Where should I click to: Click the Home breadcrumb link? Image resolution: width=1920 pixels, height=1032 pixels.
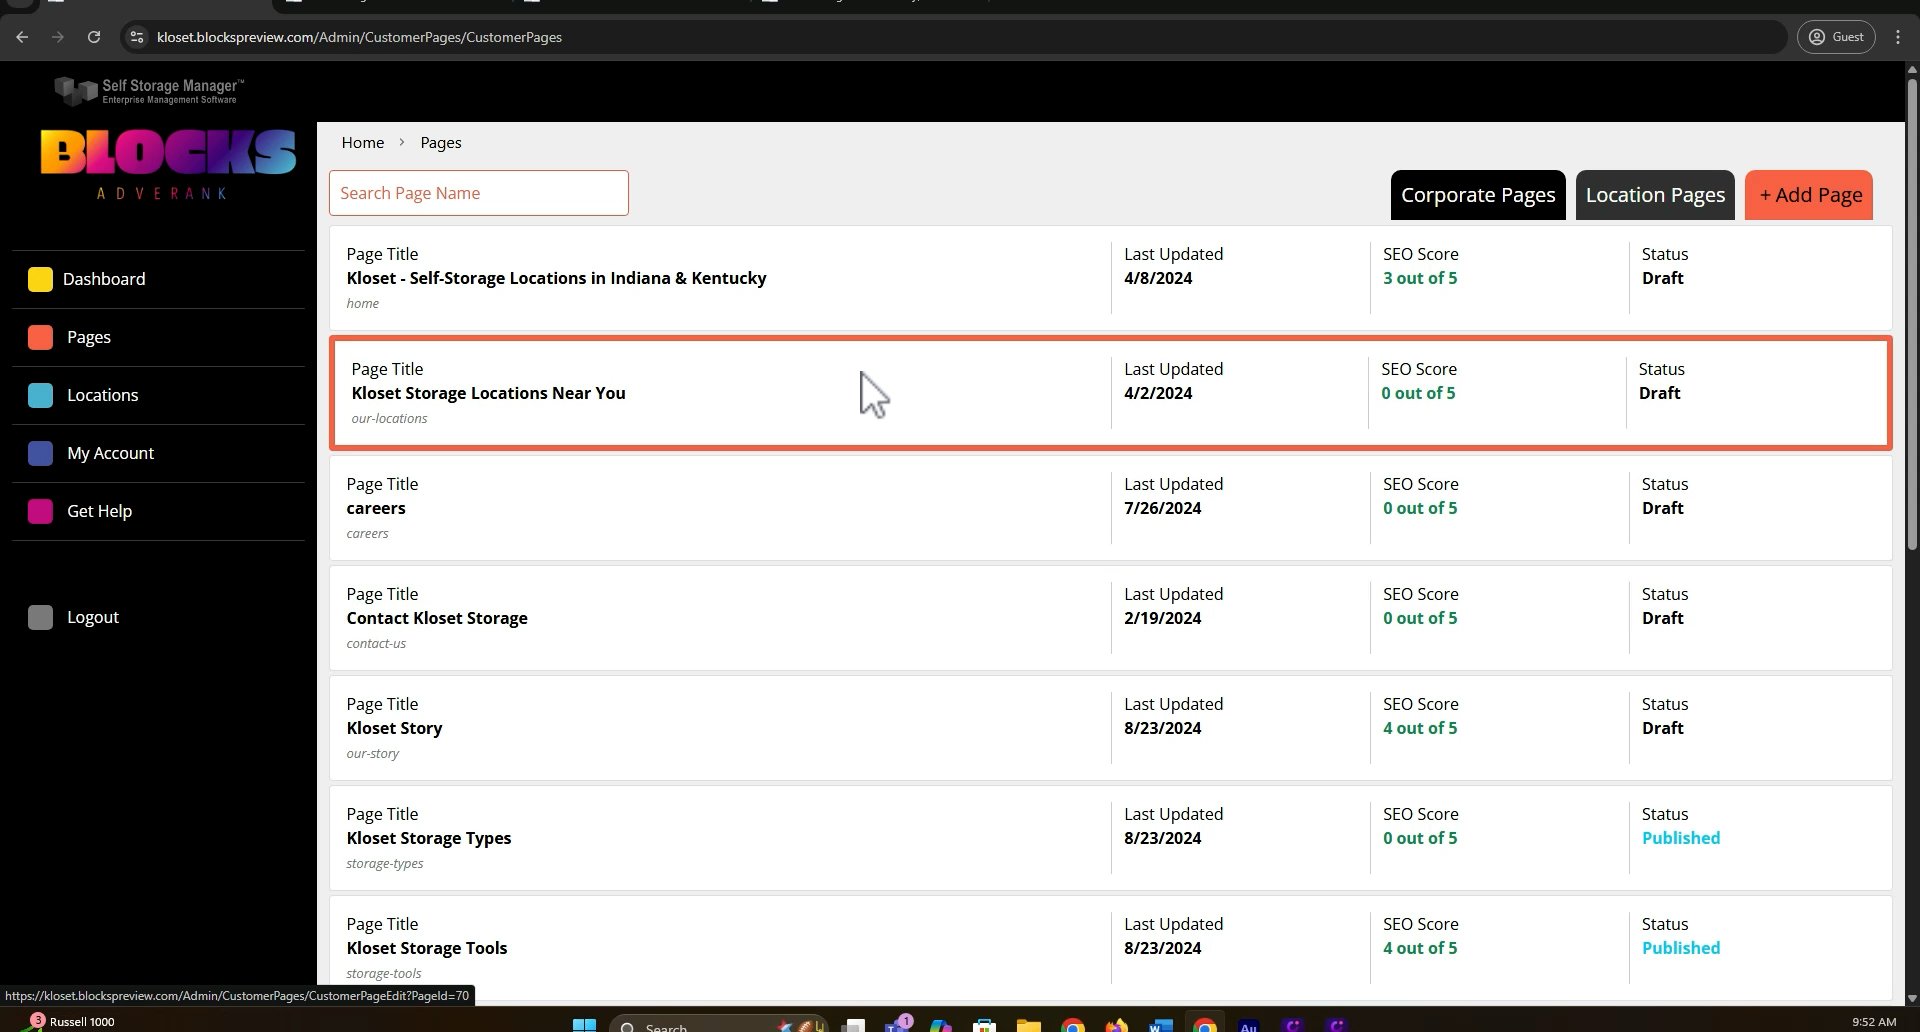[x=363, y=143]
